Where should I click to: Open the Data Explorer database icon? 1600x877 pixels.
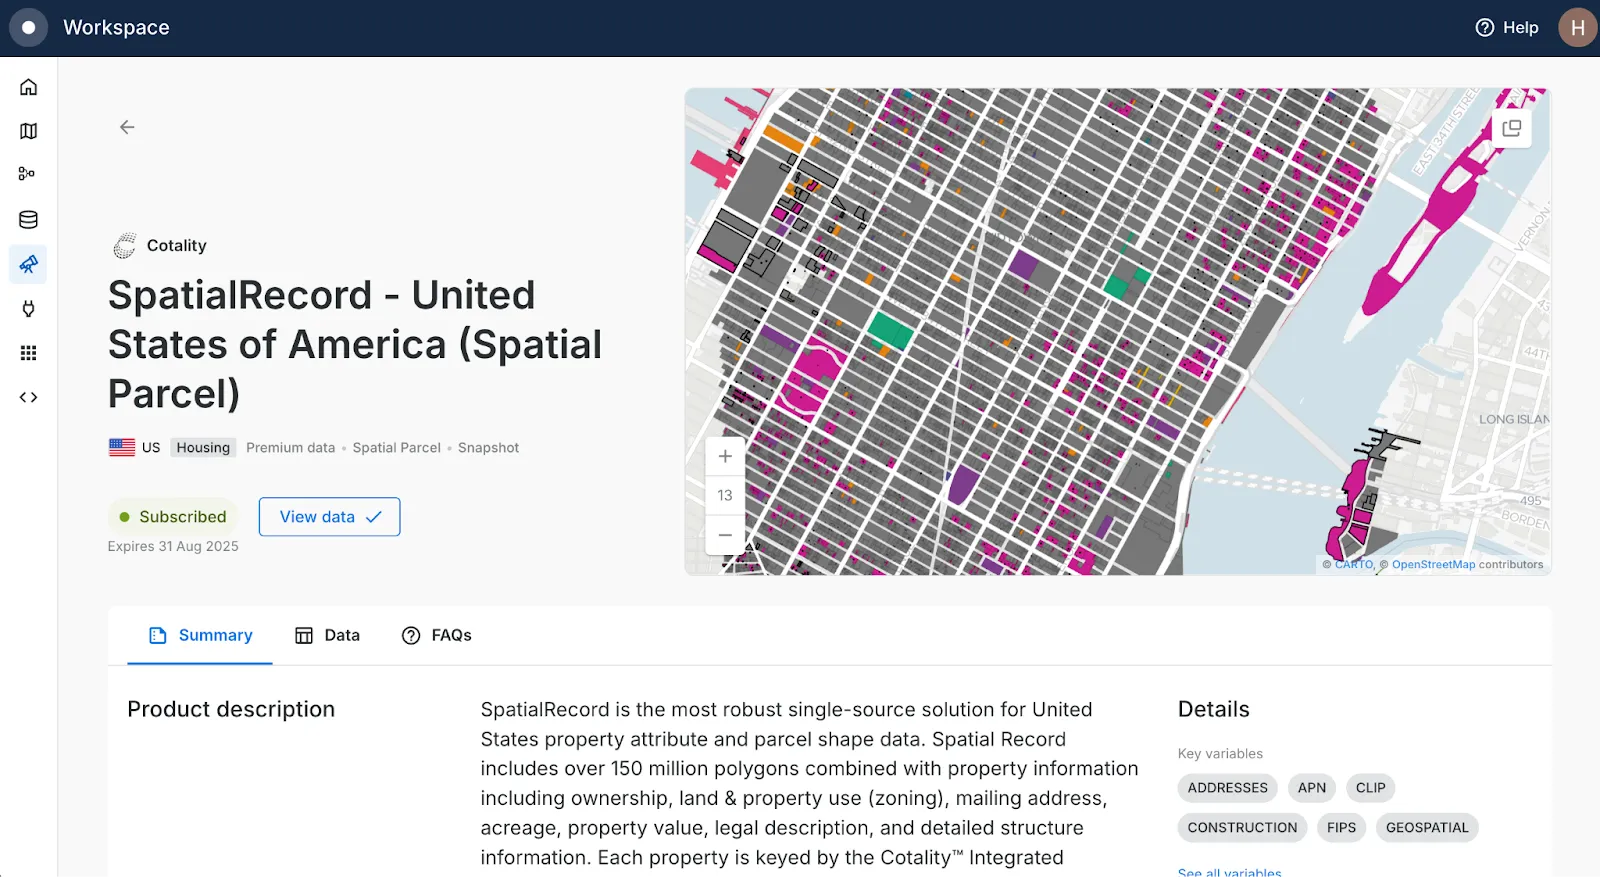[x=28, y=220]
